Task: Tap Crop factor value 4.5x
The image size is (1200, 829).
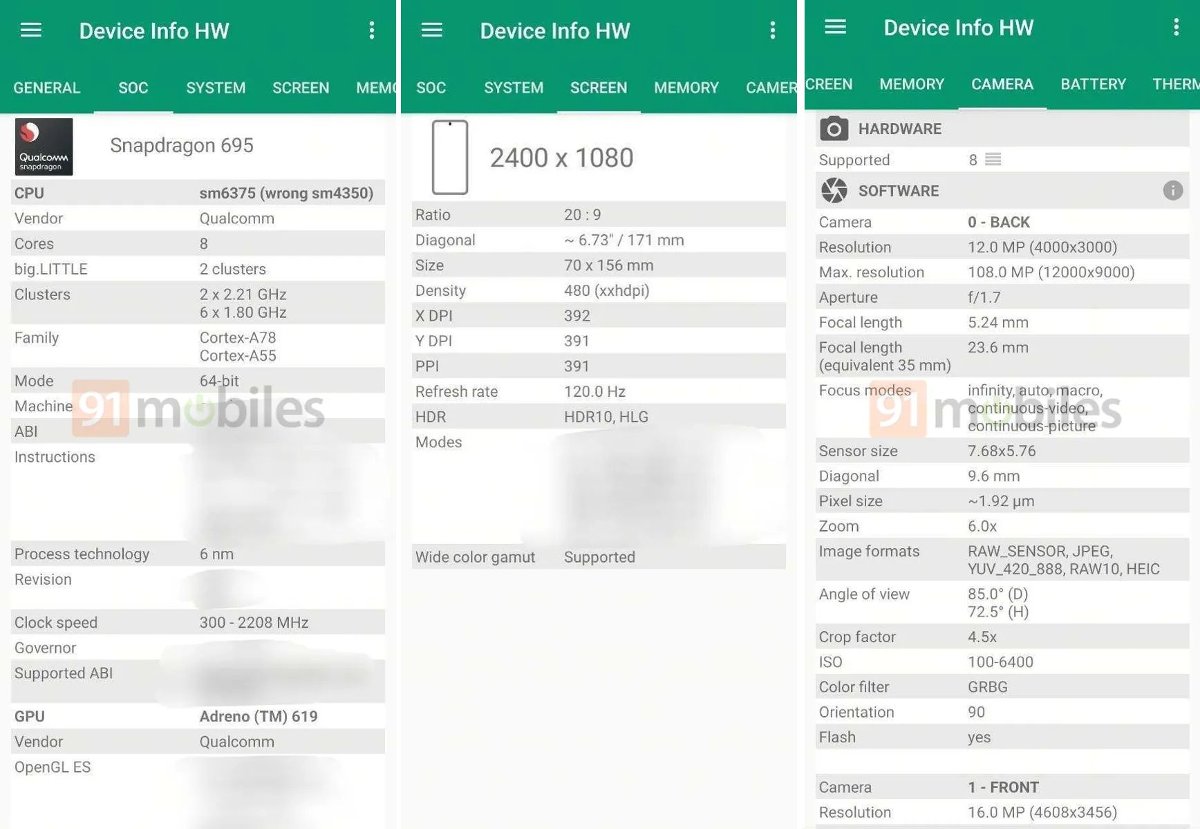Action: coord(982,637)
